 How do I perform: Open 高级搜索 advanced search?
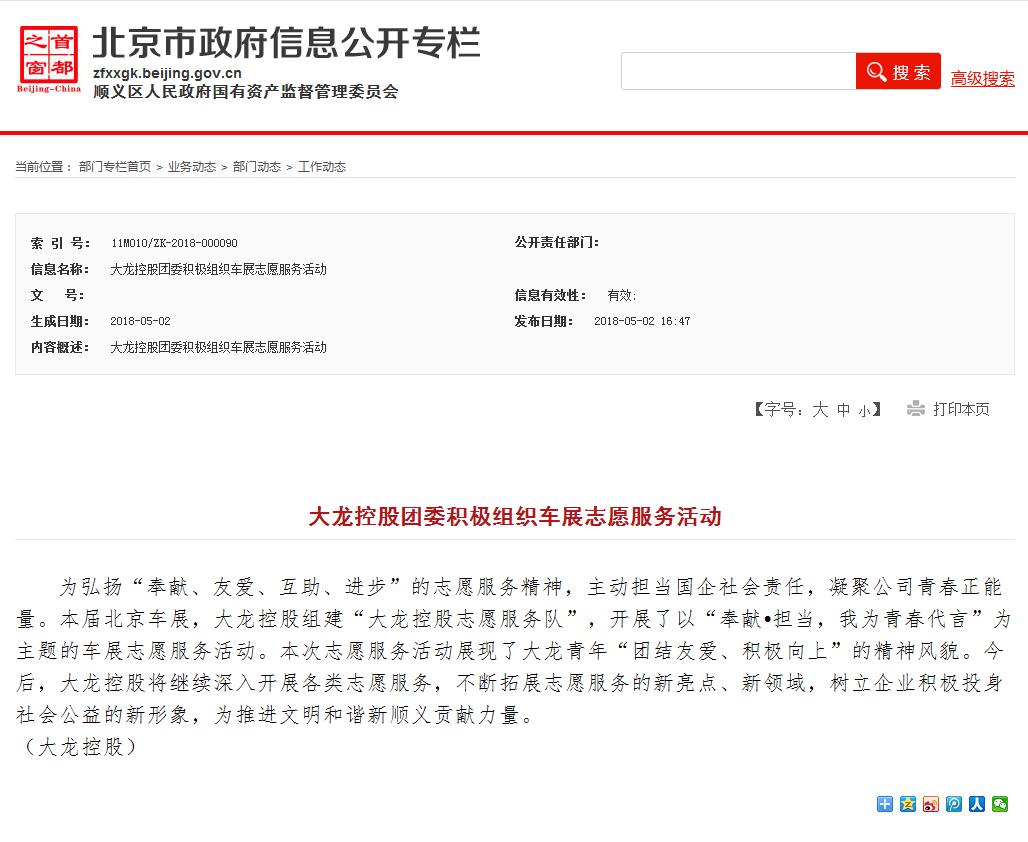[x=982, y=78]
